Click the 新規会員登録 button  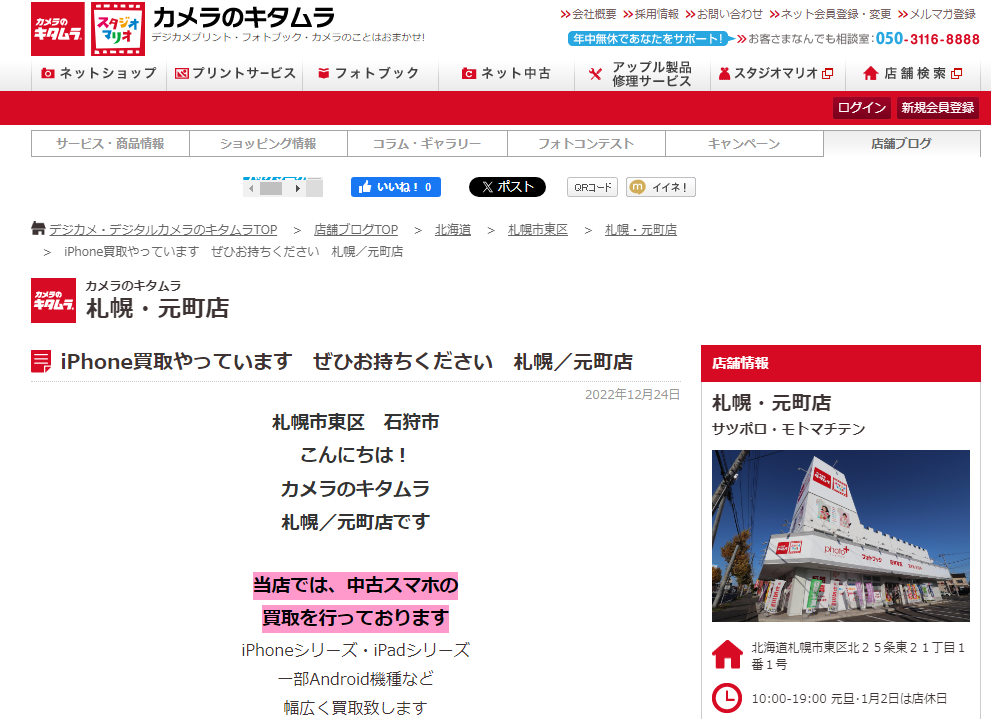coord(938,108)
